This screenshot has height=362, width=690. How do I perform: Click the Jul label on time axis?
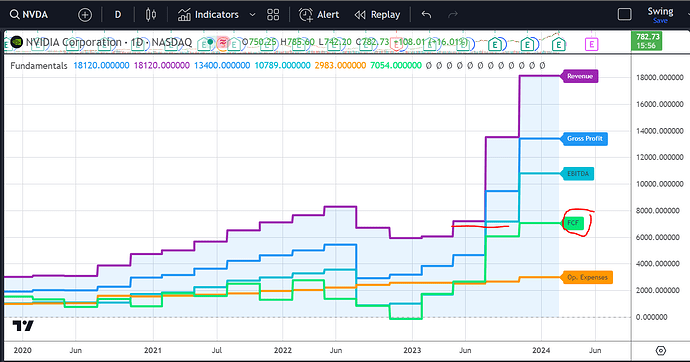(217, 350)
